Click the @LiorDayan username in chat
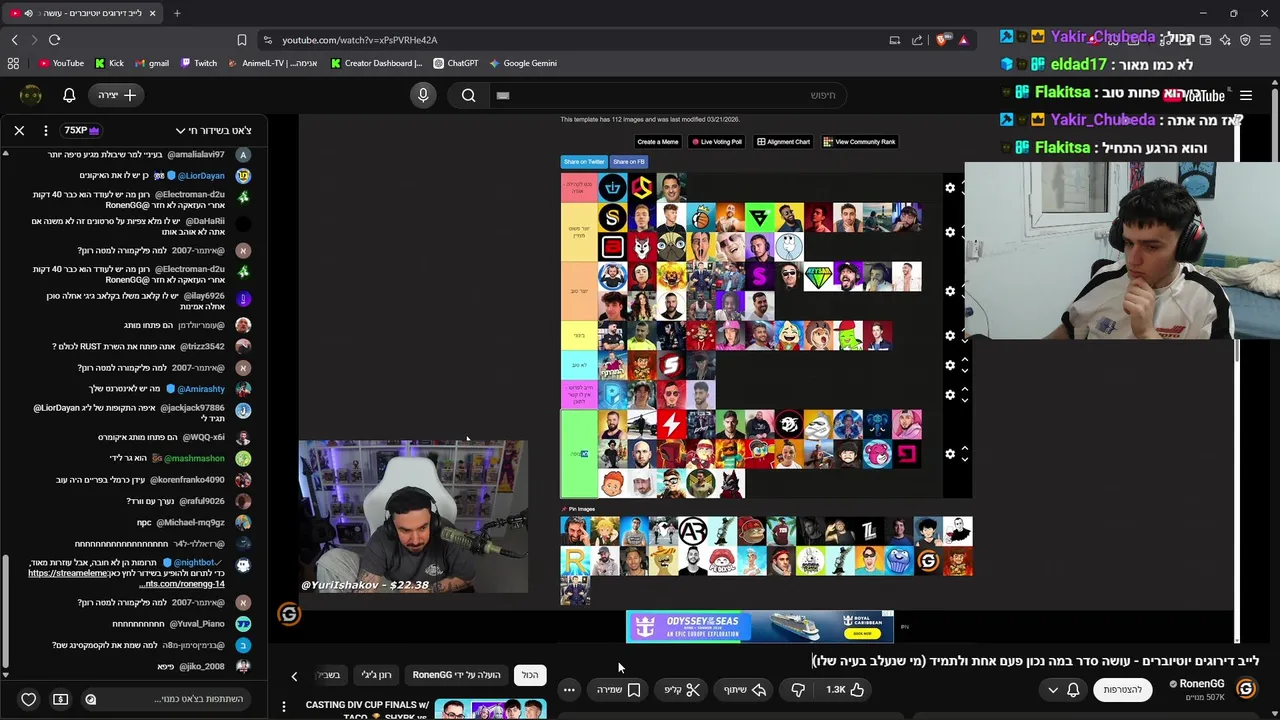This screenshot has width=1280, height=720. (x=201, y=176)
